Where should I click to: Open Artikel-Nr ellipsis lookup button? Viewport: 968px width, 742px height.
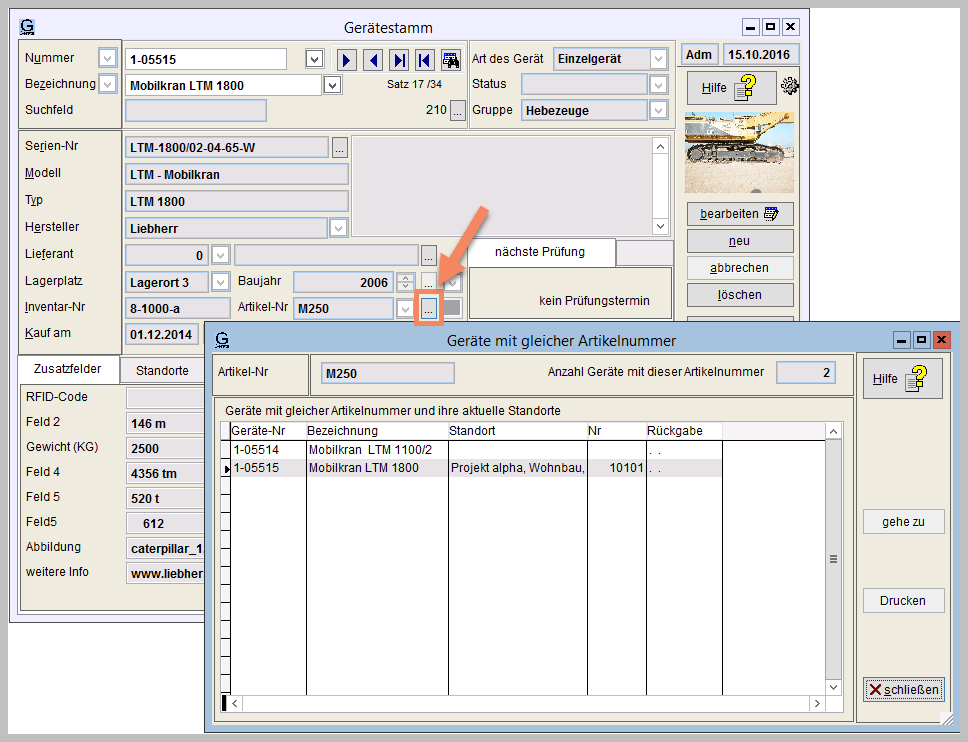(x=428, y=309)
